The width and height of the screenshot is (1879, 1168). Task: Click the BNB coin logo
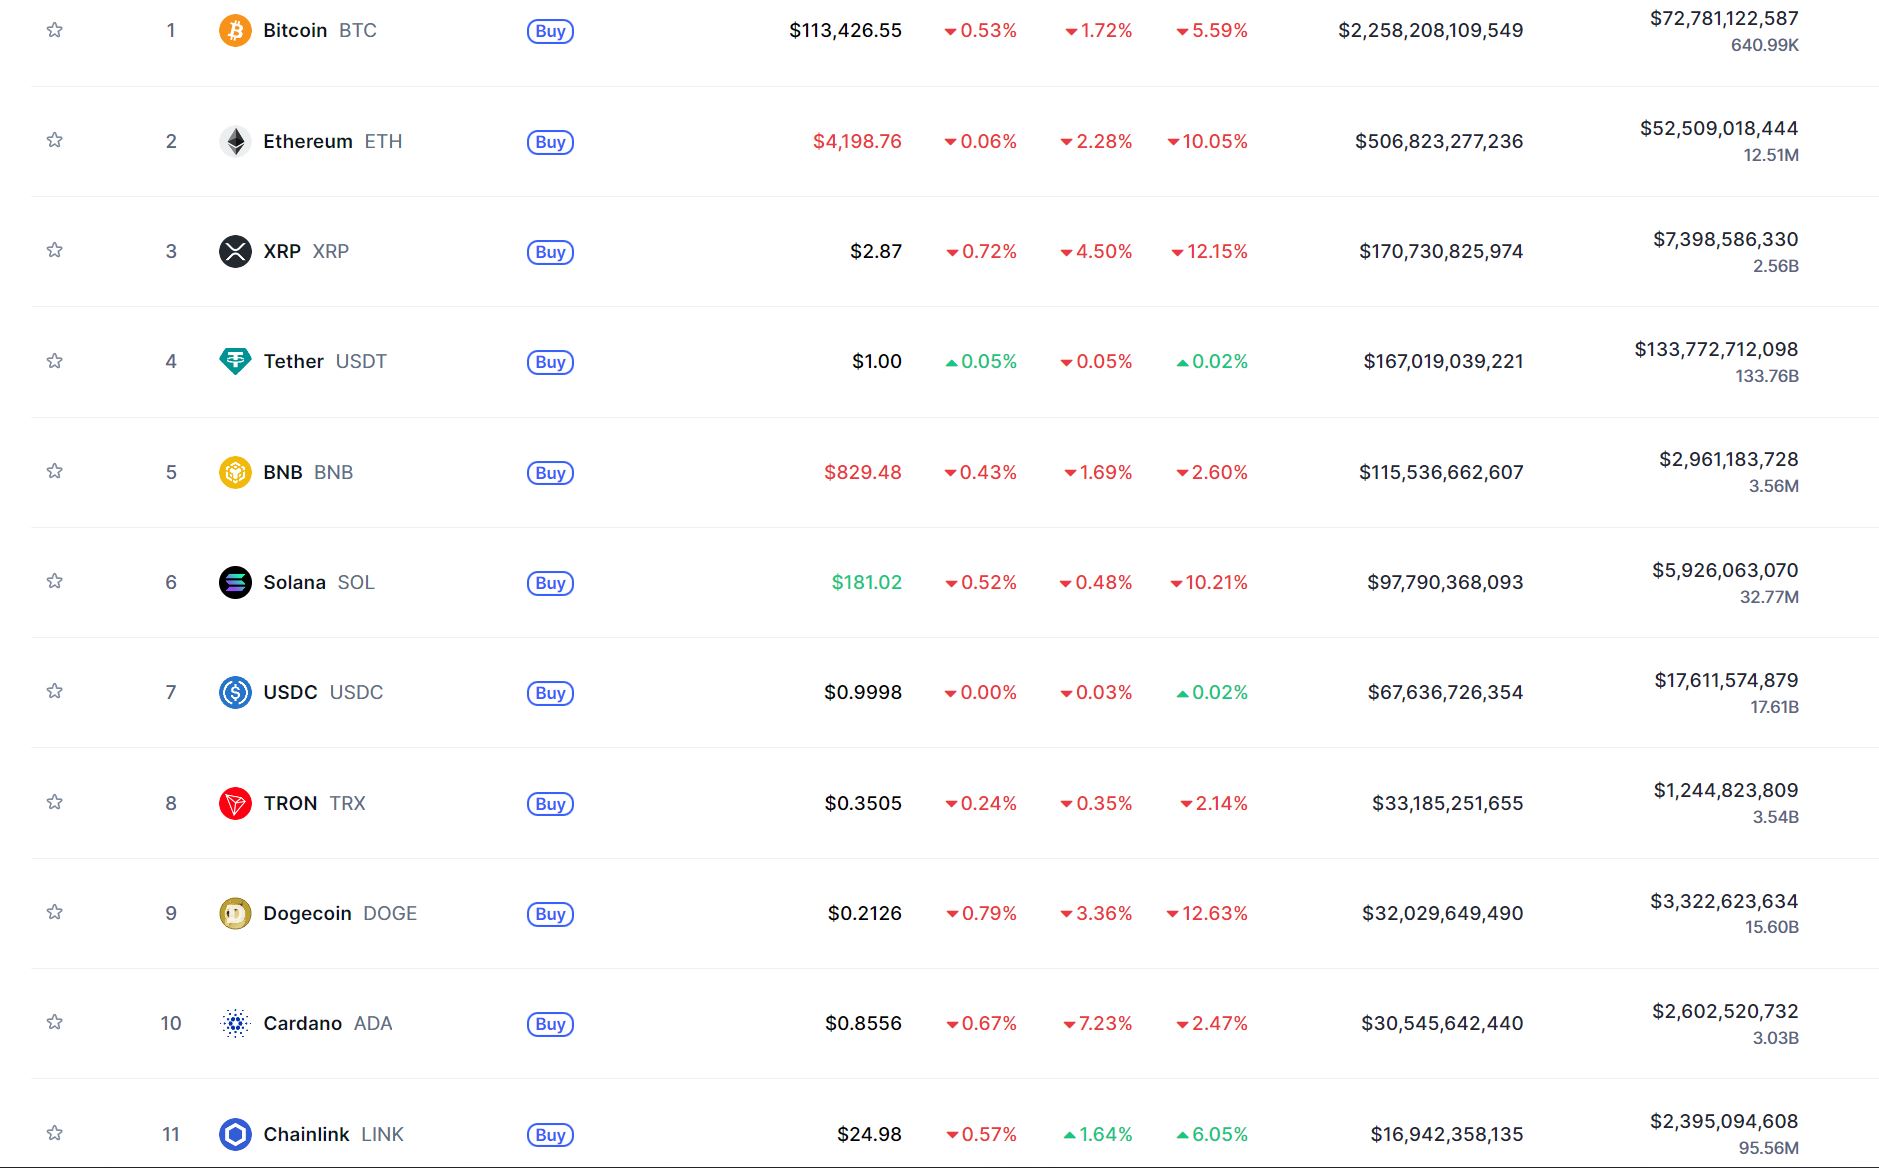235,472
